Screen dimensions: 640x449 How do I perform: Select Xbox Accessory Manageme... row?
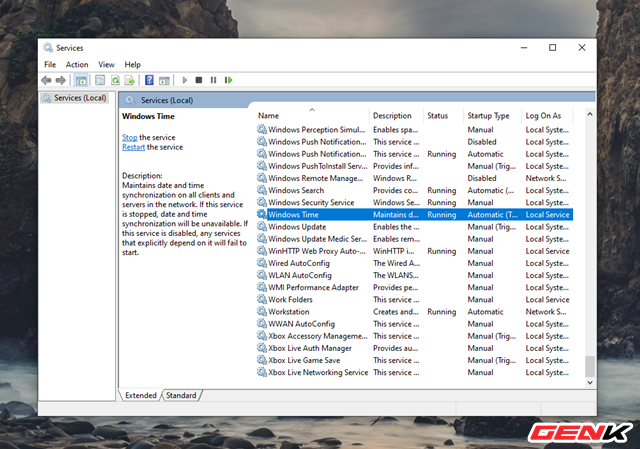pyautogui.click(x=414, y=336)
